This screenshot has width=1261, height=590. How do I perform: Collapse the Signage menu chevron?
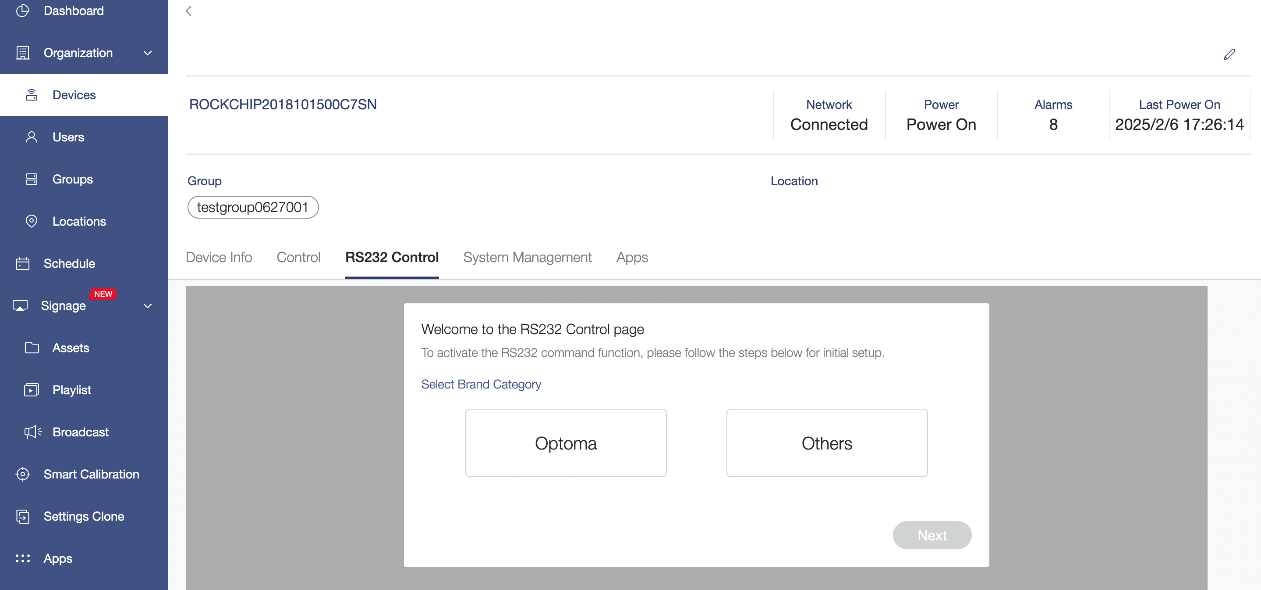148,306
